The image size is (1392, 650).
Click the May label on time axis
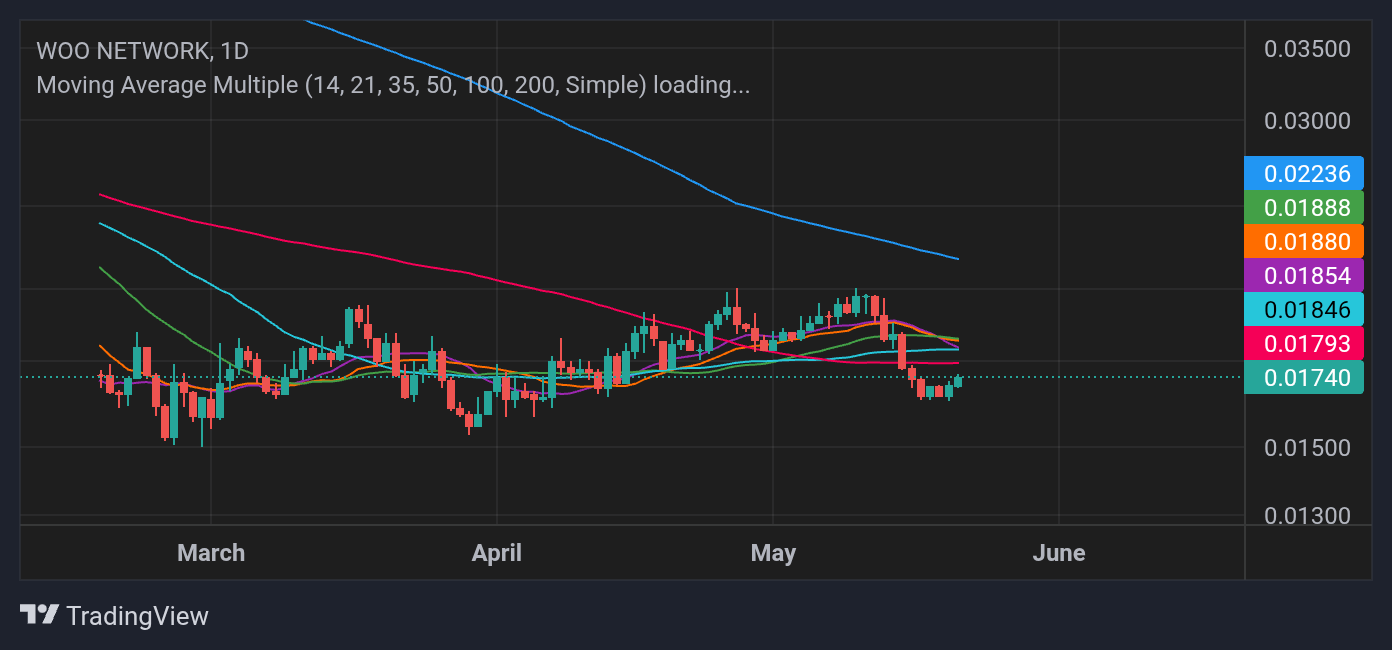773,553
